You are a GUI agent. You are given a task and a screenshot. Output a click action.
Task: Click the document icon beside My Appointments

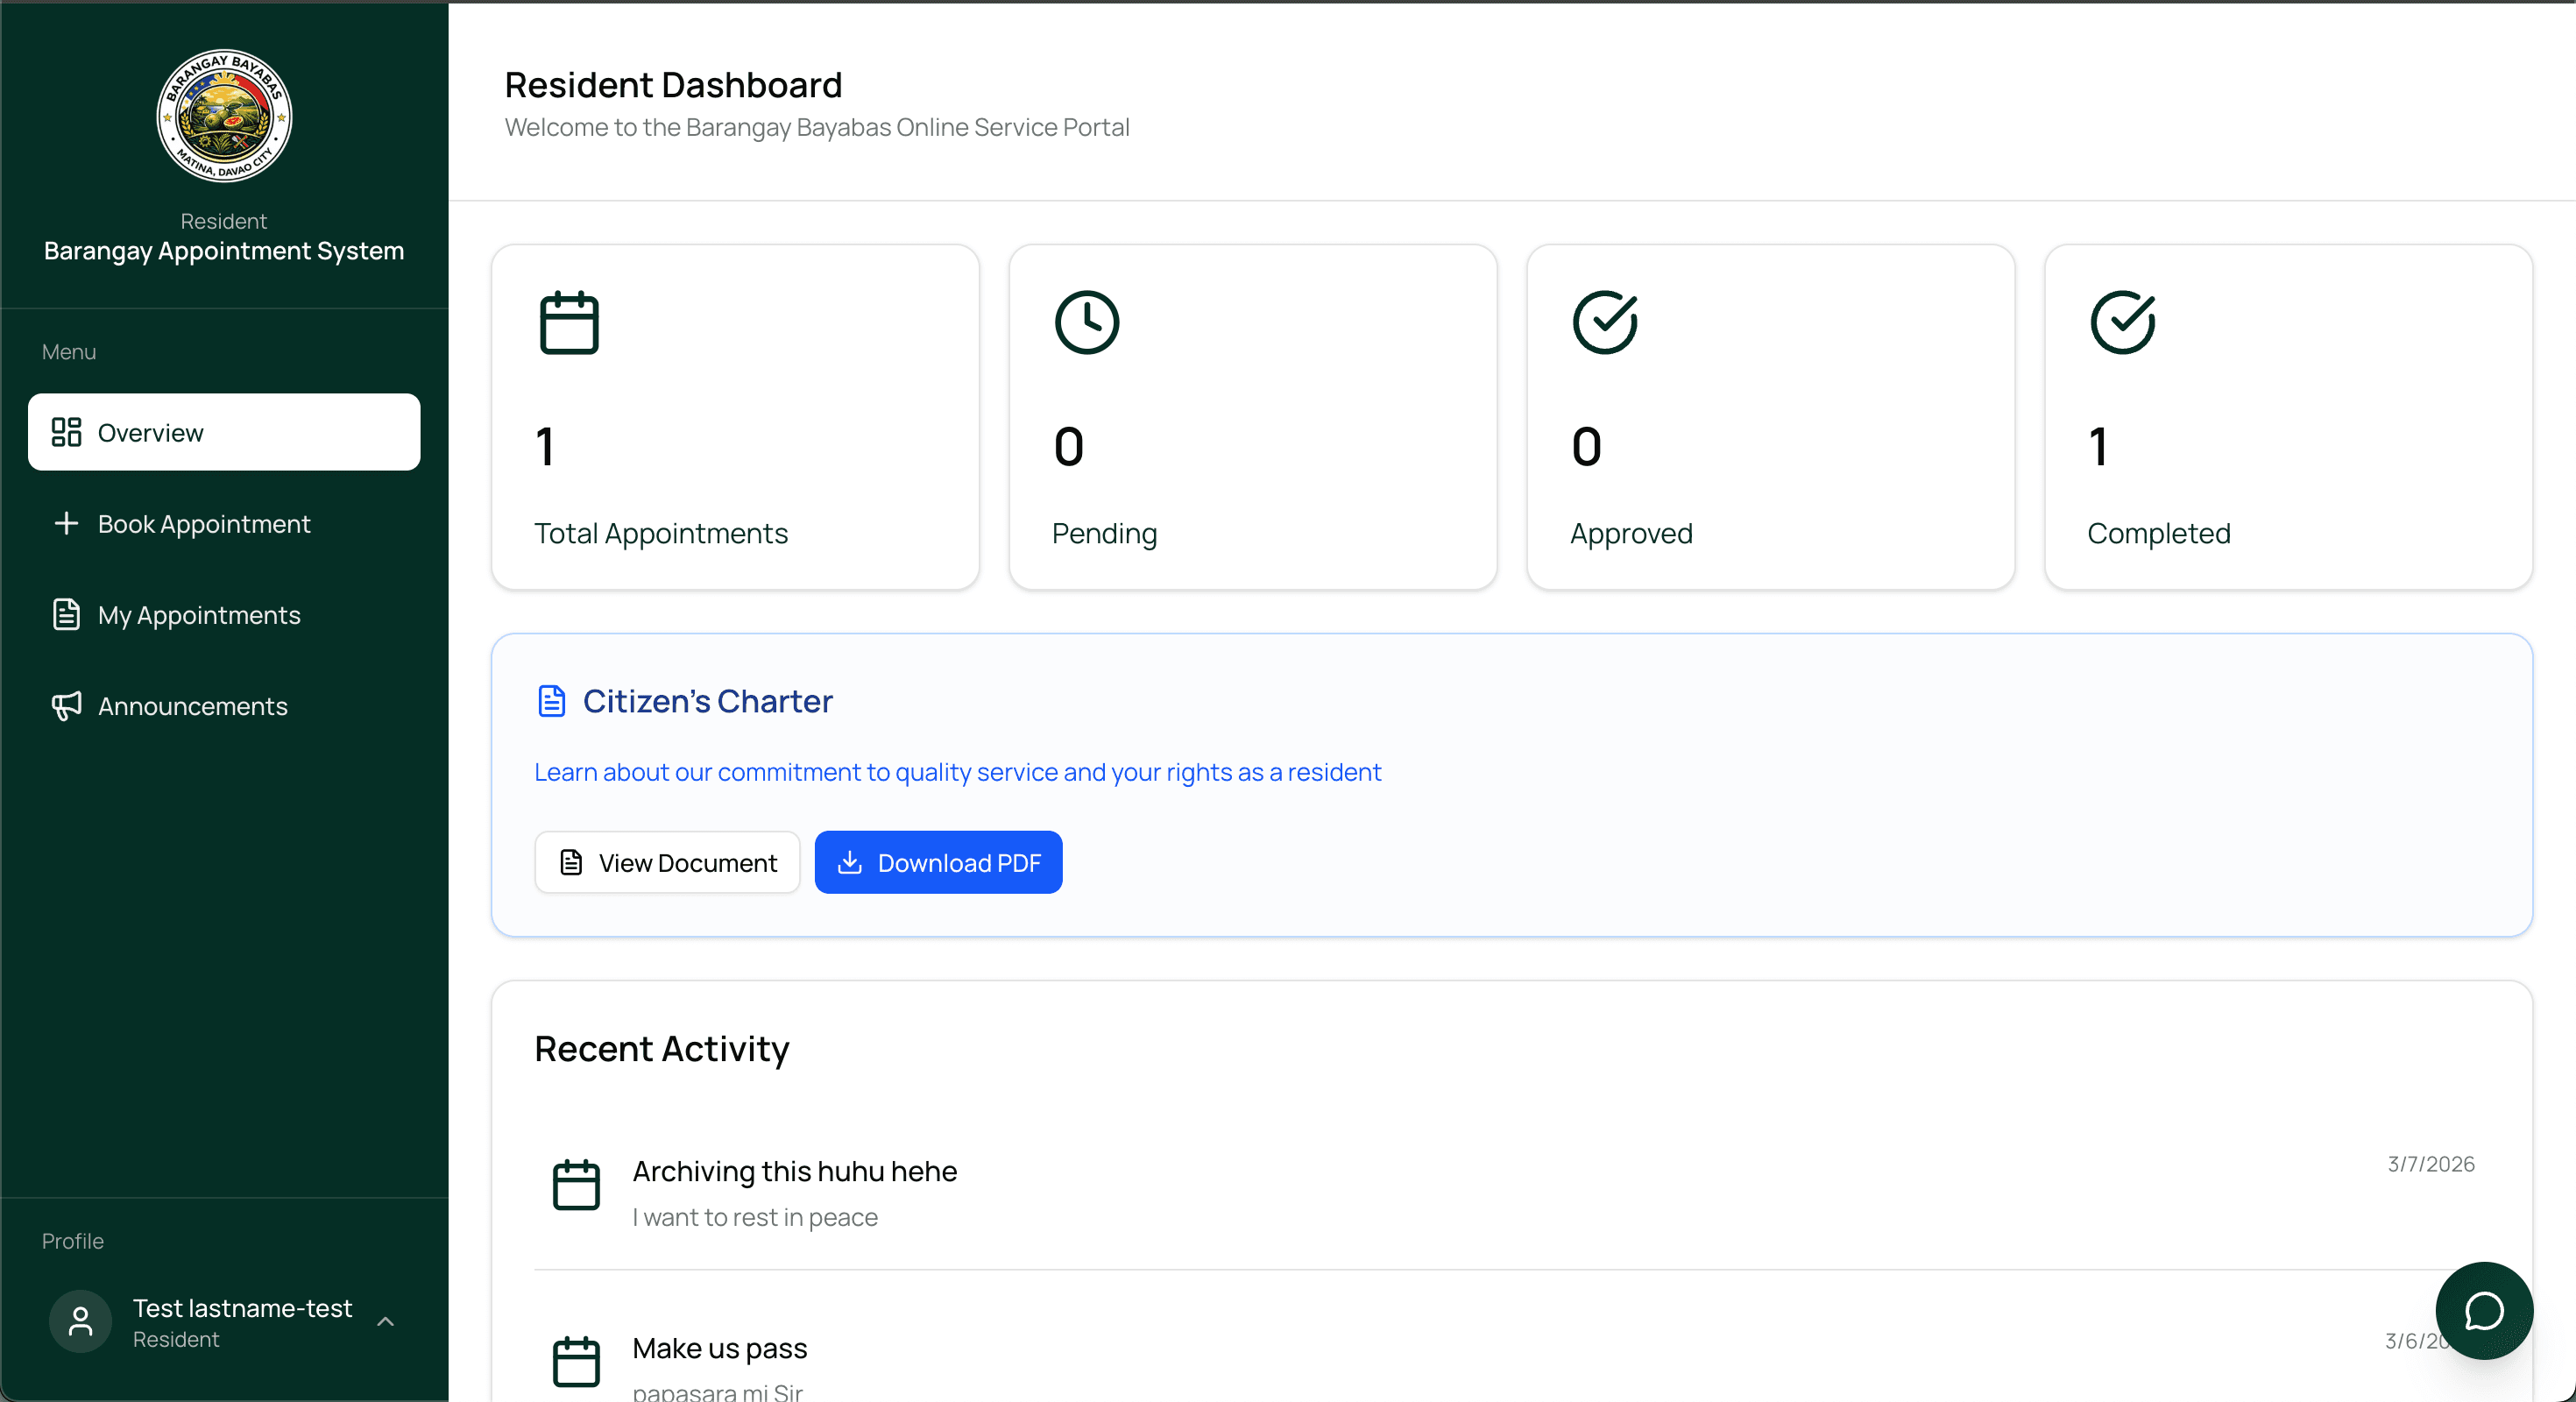tap(66, 614)
